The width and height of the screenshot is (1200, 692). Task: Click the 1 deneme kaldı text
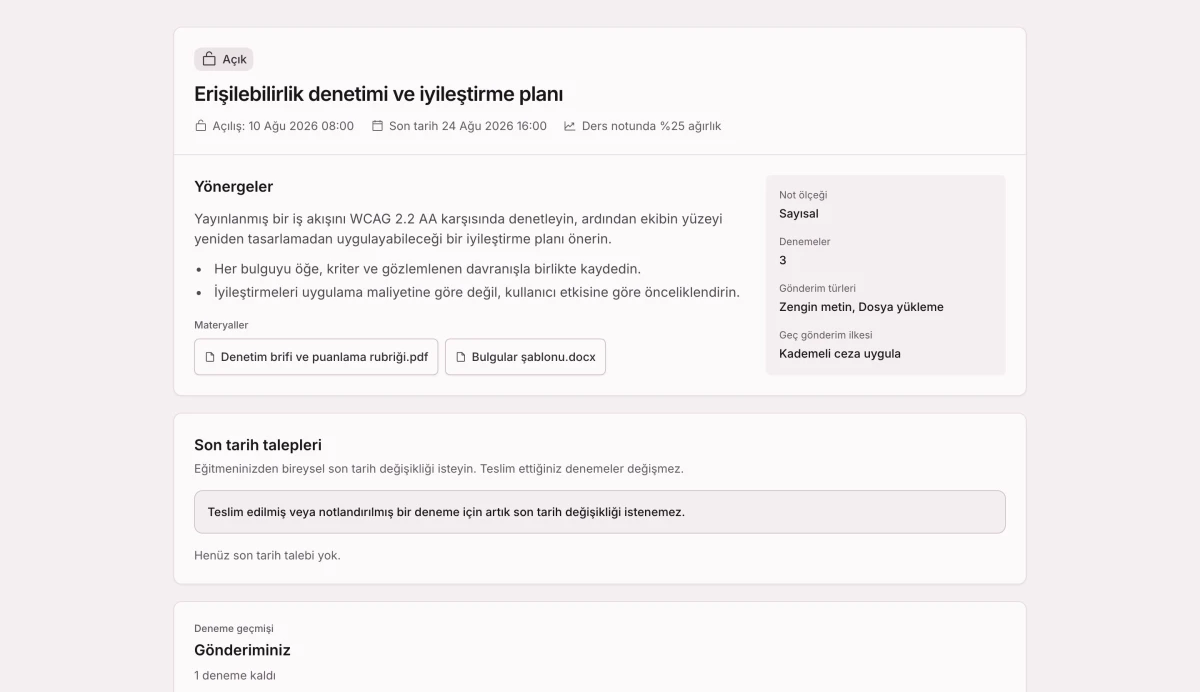coord(235,675)
